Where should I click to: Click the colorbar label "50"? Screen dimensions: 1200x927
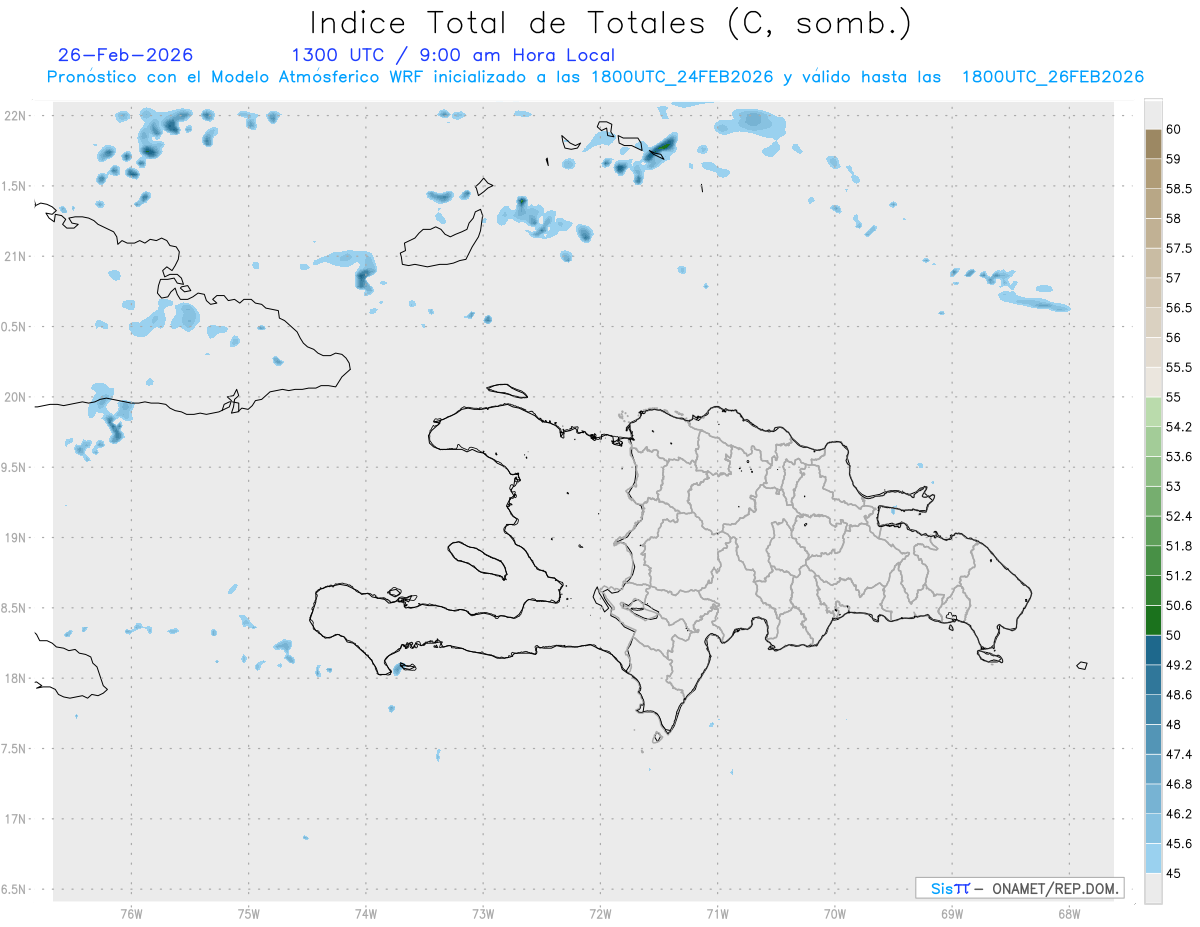(x=1174, y=635)
